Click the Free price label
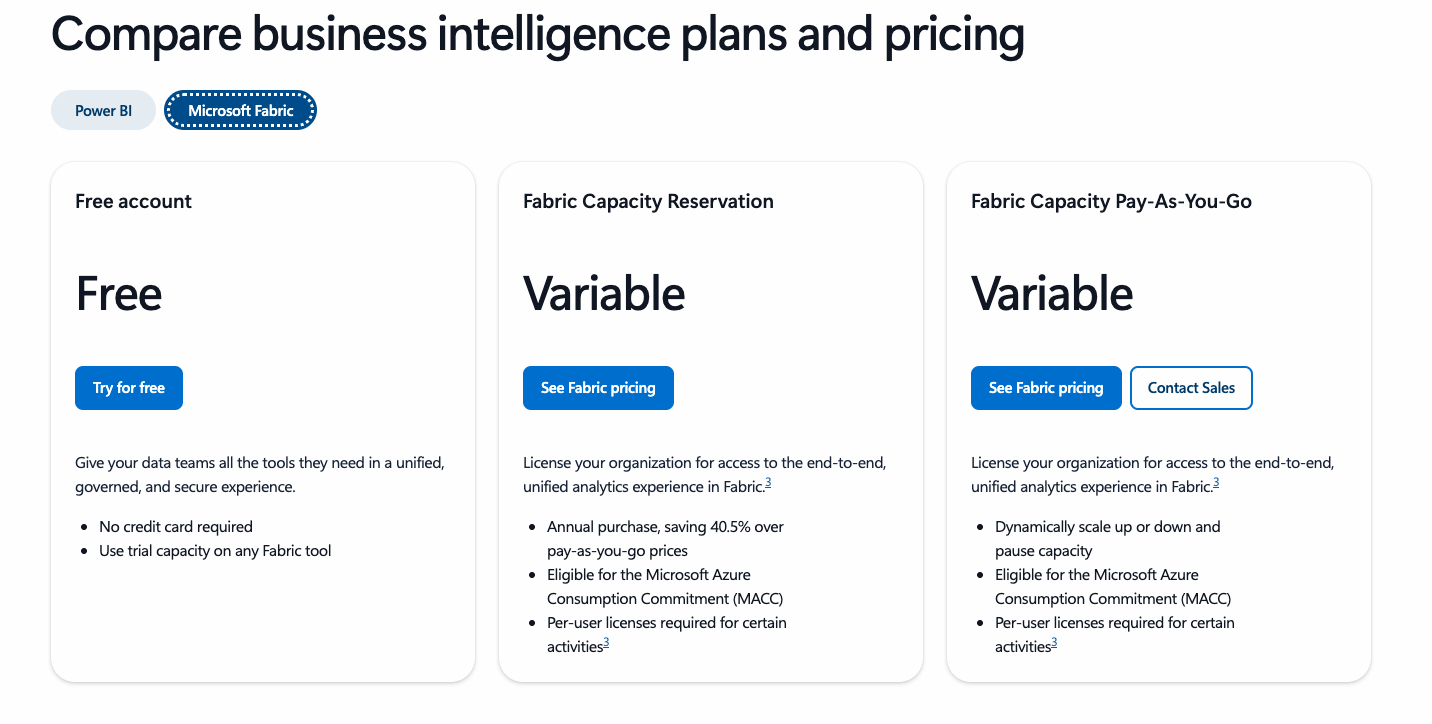 click(118, 293)
